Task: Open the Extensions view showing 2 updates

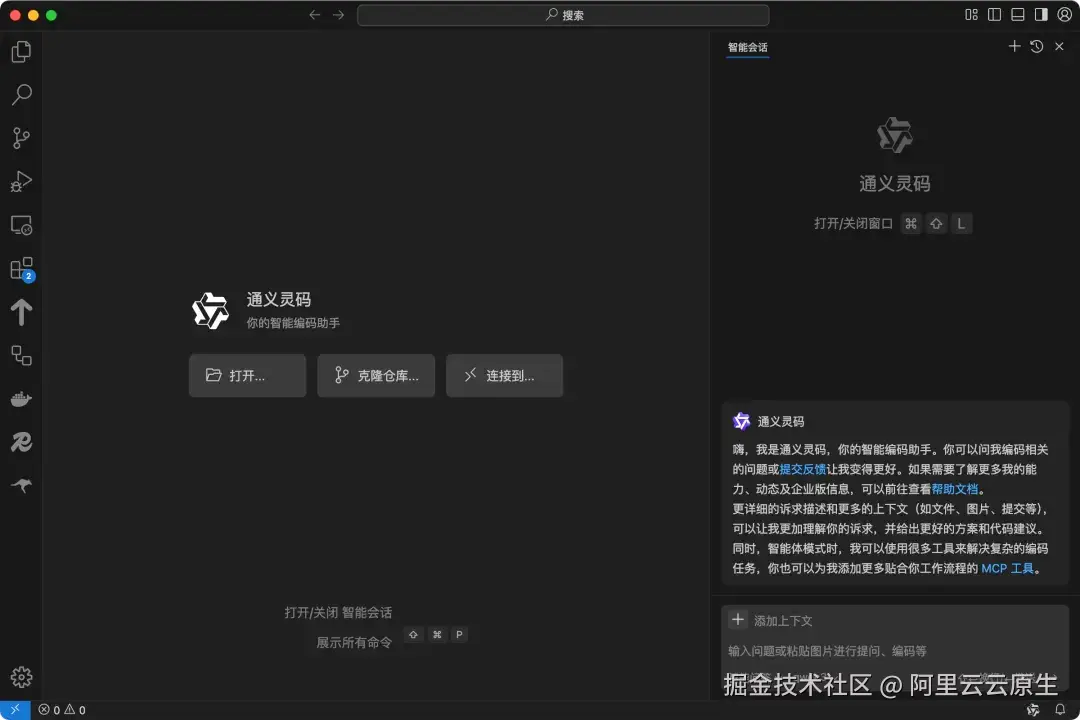Action: pos(22,268)
